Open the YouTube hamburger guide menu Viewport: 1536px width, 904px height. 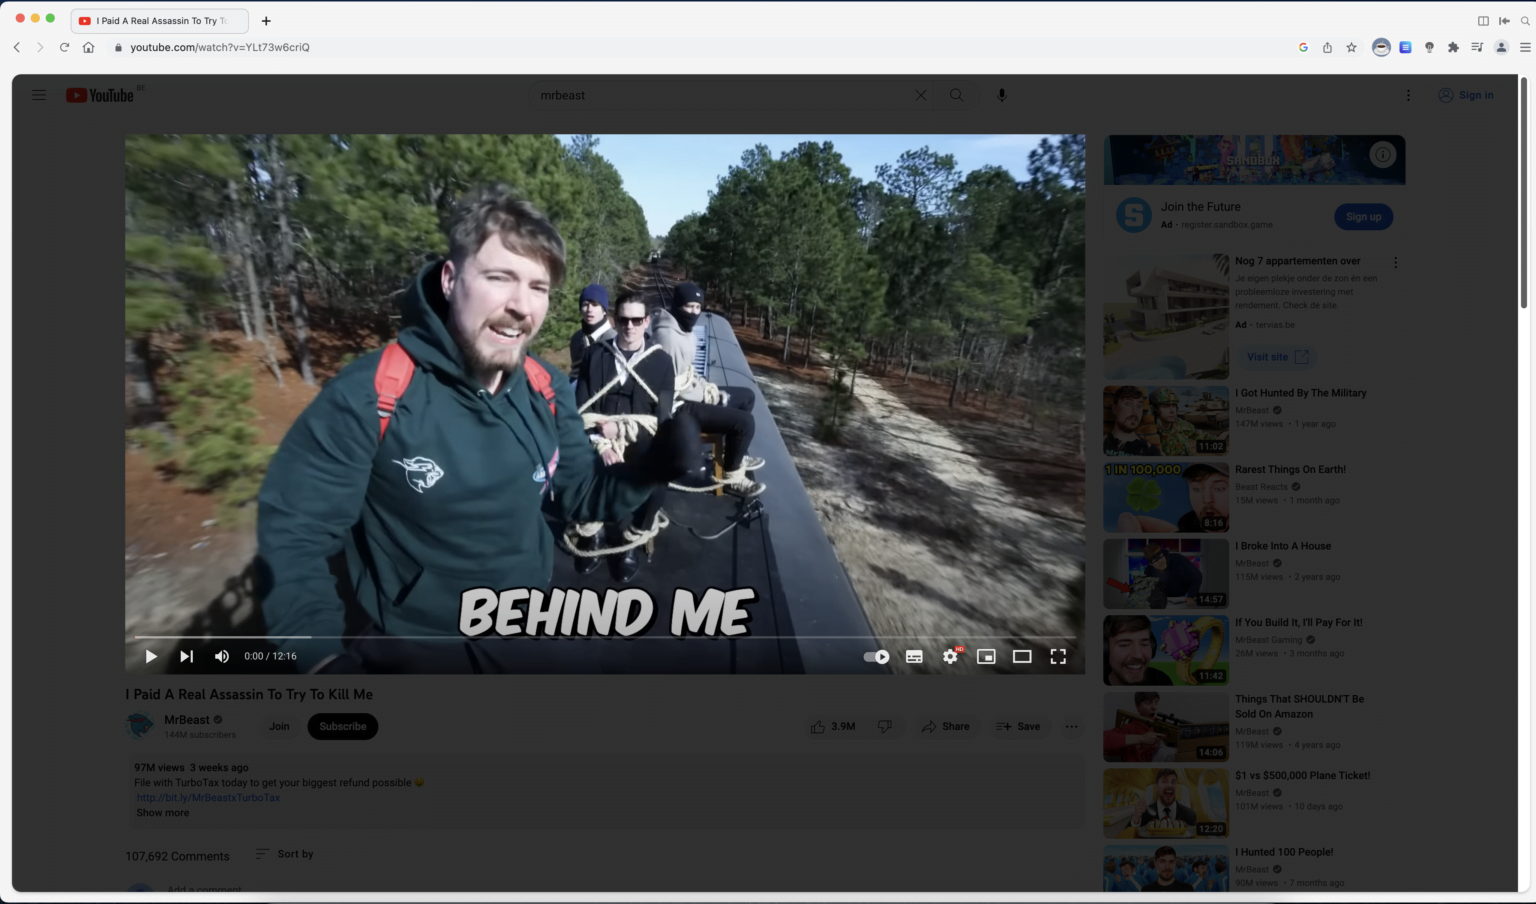[39, 95]
